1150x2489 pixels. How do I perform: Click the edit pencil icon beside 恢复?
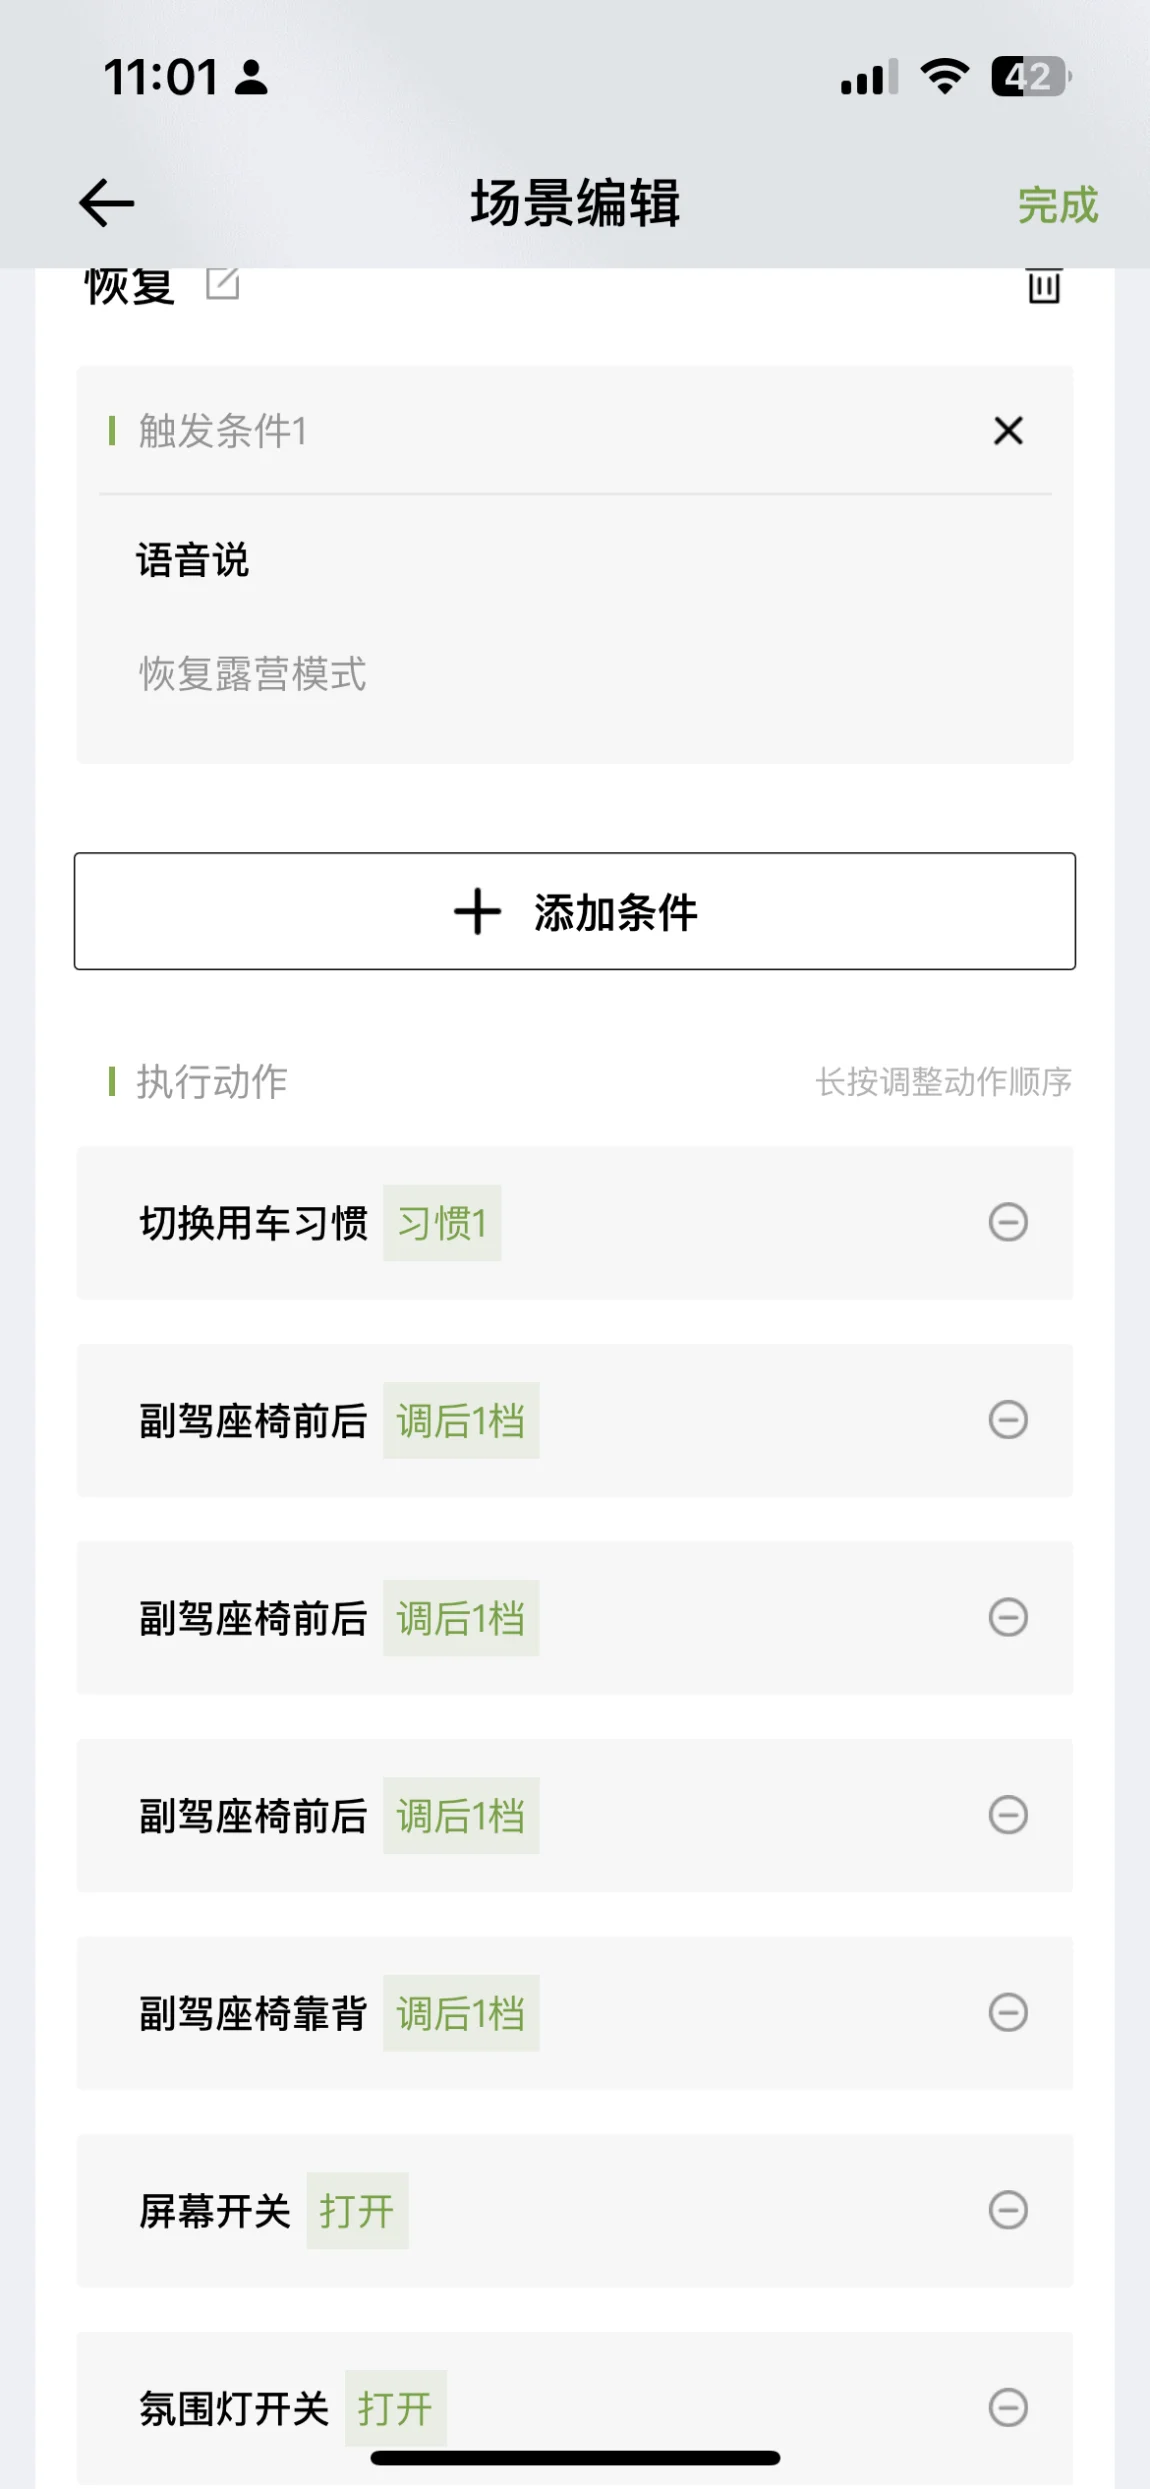click(x=222, y=284)
